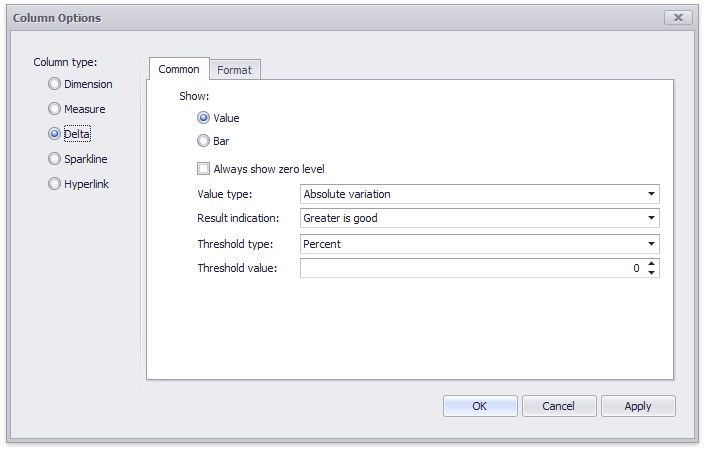
Task: Click the Cancel button
Action: click(558, 406)
